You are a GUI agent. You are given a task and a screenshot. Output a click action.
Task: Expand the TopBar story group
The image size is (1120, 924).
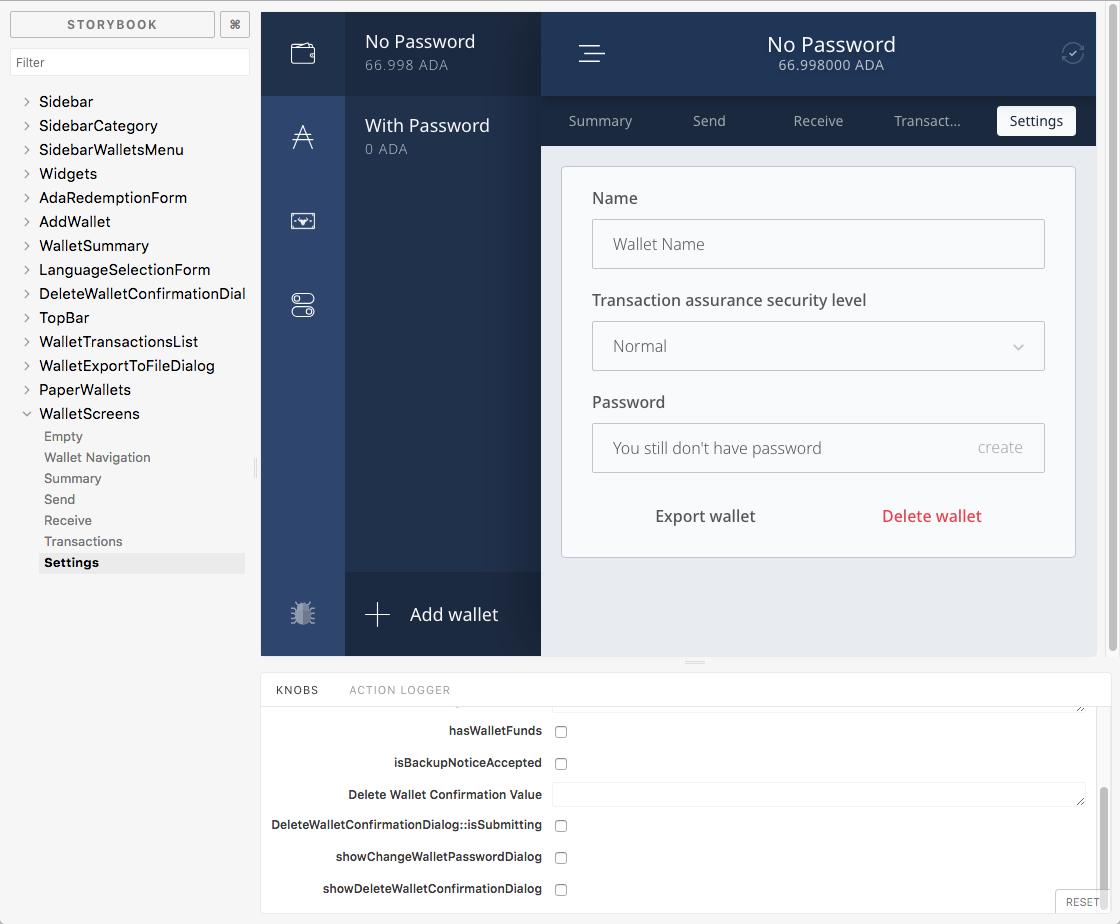tap(64, 318)
